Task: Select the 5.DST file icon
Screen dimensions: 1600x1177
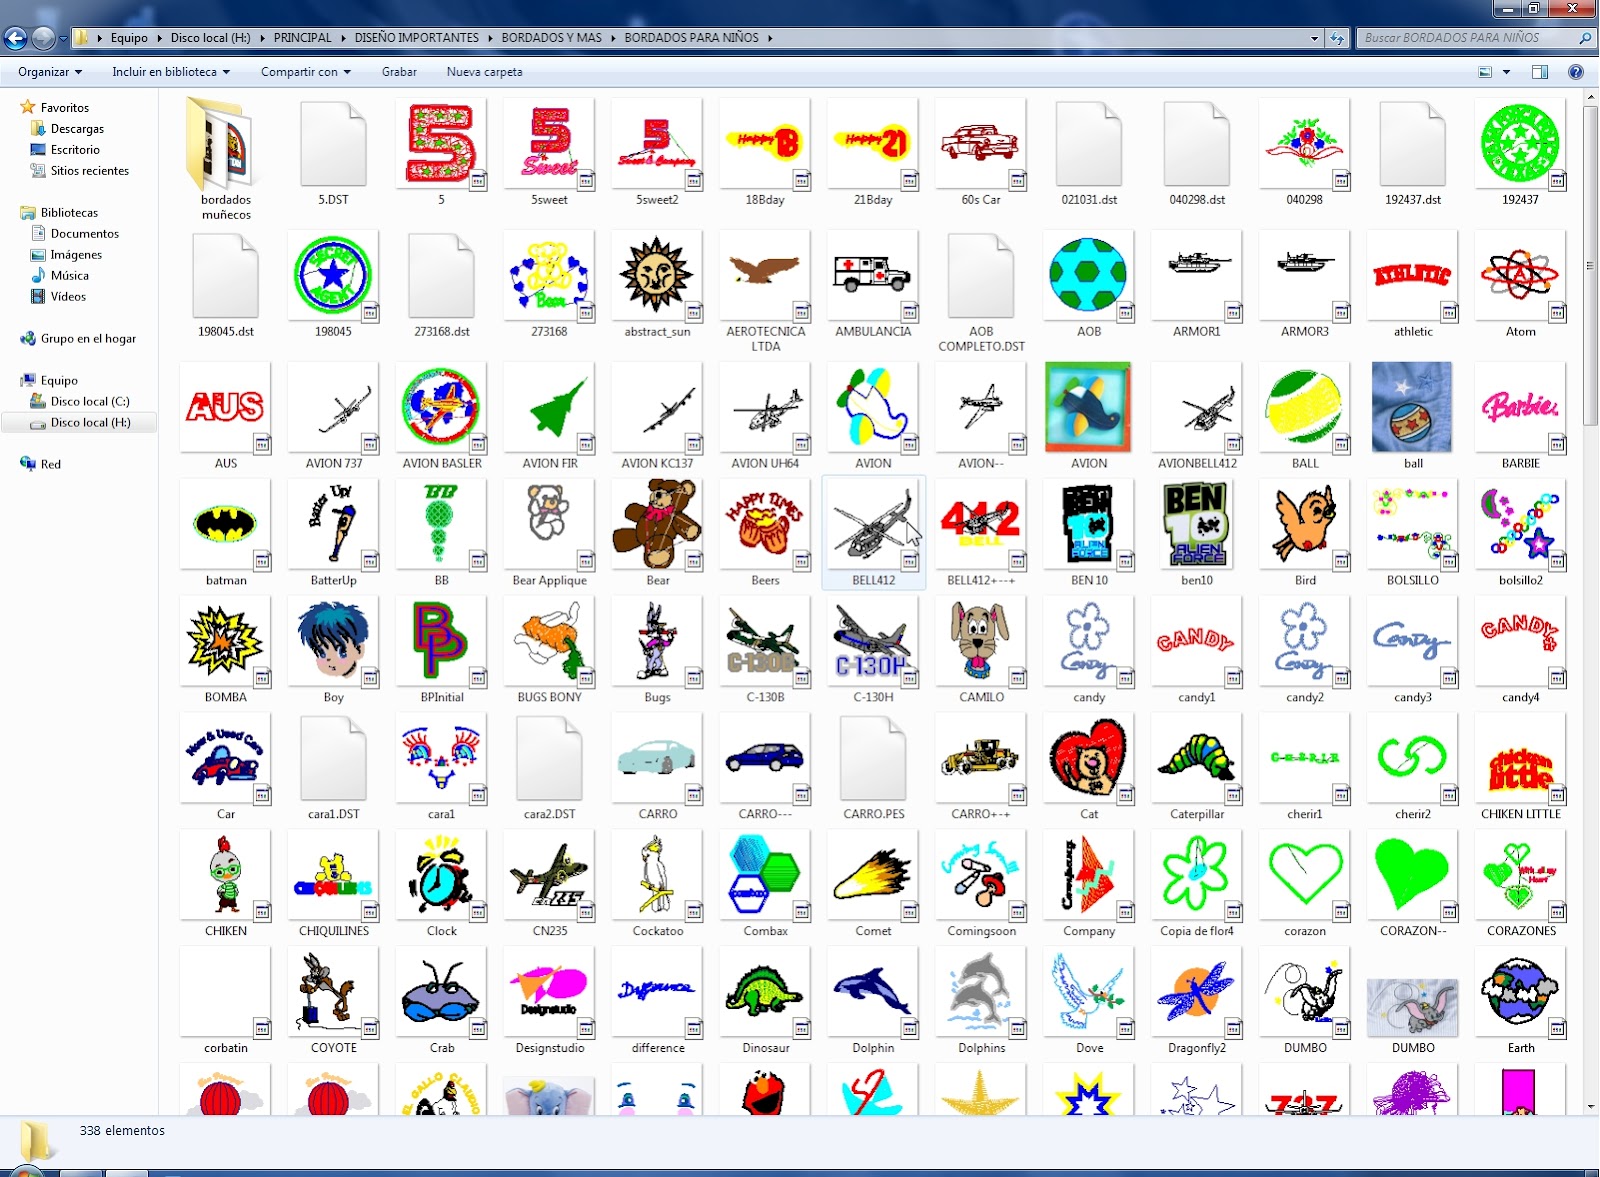Action: [334, 145]
